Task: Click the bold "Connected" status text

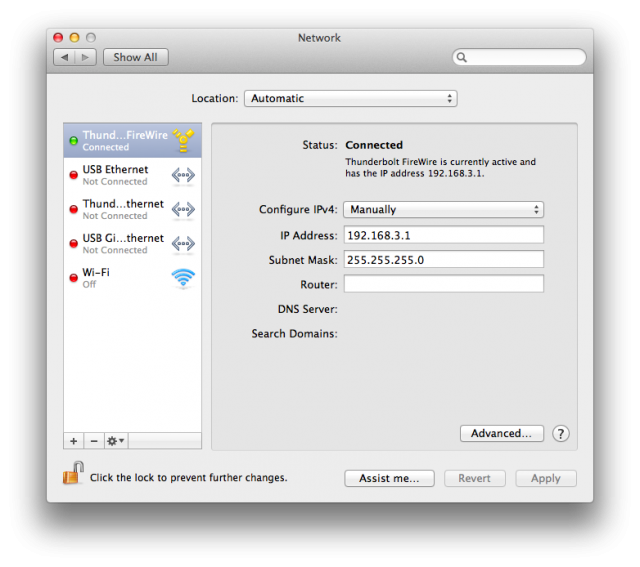Action: 374,145
